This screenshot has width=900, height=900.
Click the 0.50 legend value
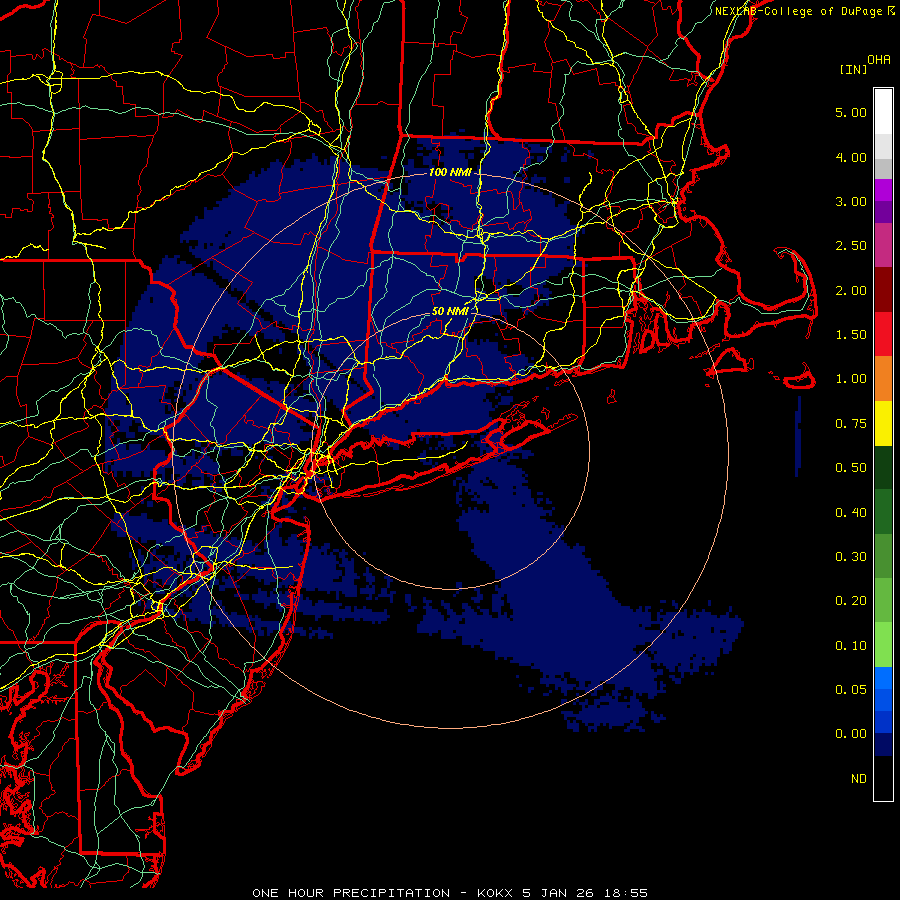(x=851, y=468)
